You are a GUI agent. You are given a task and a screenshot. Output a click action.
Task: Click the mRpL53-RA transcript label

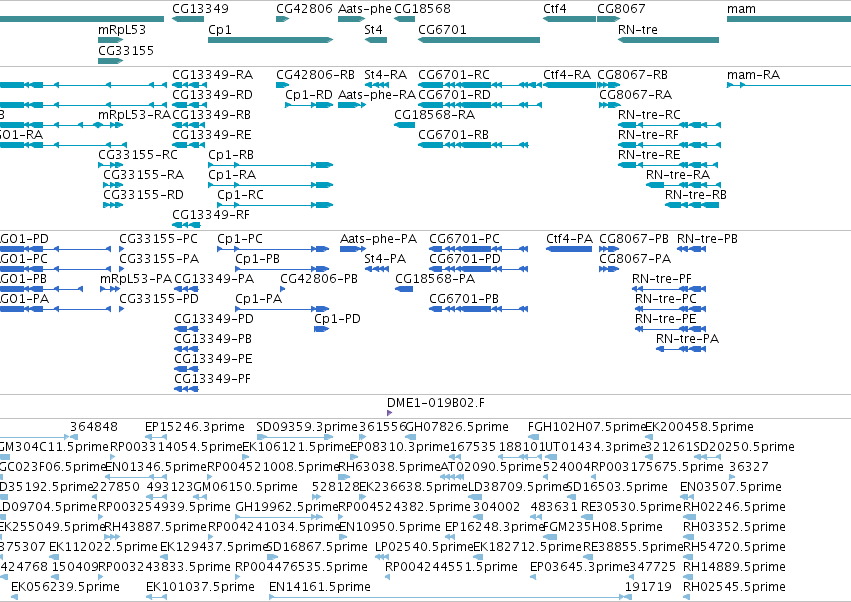(x=134, y=115)
